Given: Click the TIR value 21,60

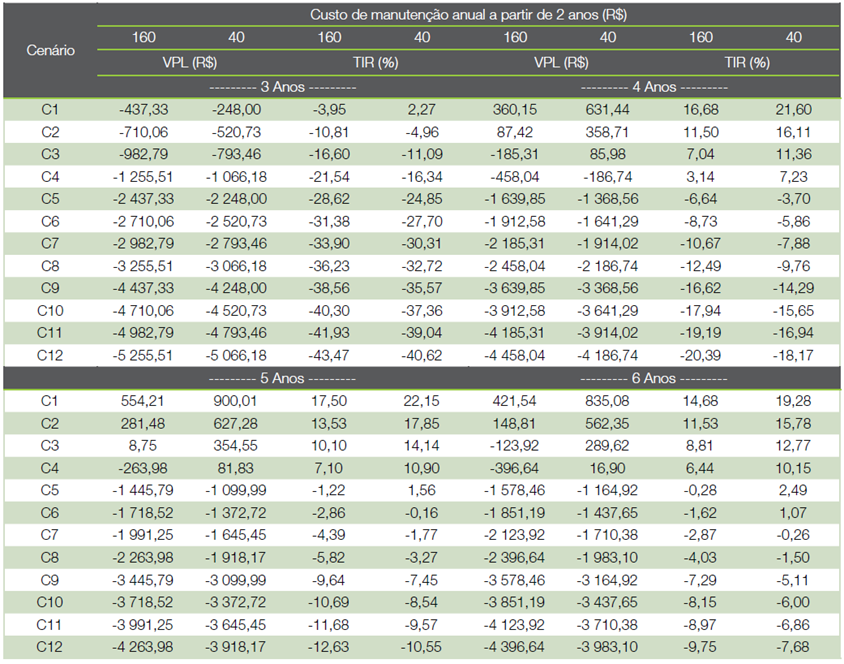Looking at the screenshot, I should click(x=793, y=109).
